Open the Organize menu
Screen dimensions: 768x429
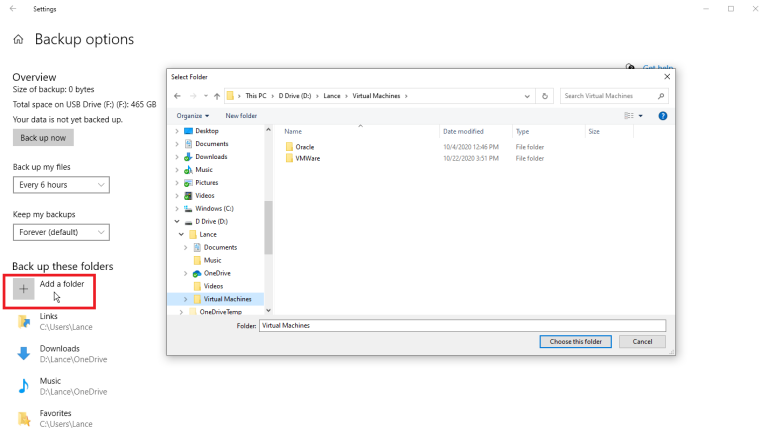pyautogui.click(x=191, y=116)
